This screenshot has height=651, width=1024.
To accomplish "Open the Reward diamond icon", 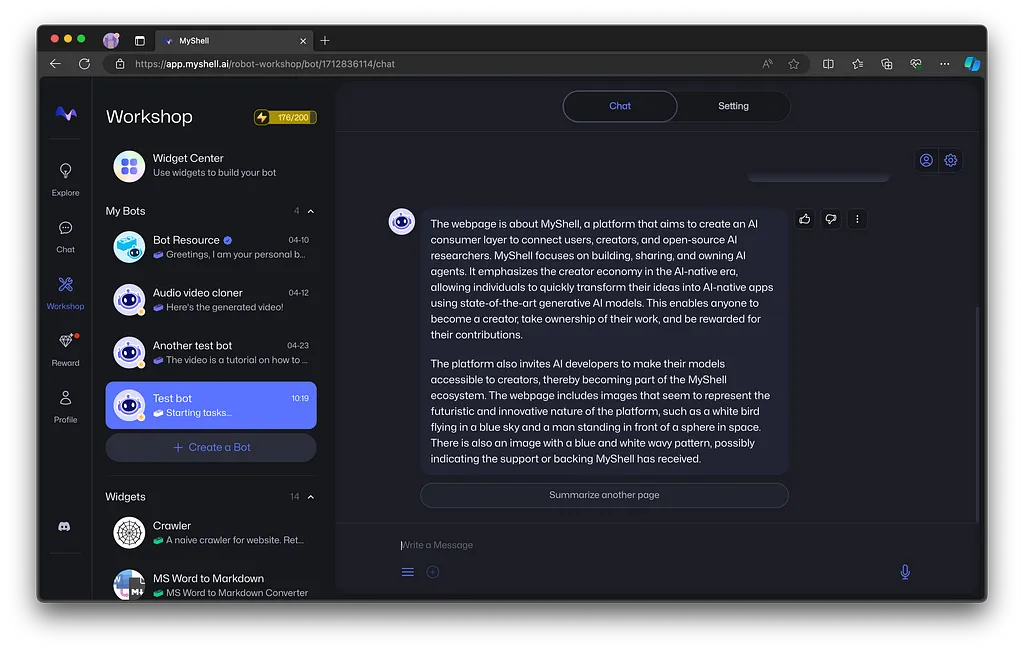I will [x=65, y=342].
